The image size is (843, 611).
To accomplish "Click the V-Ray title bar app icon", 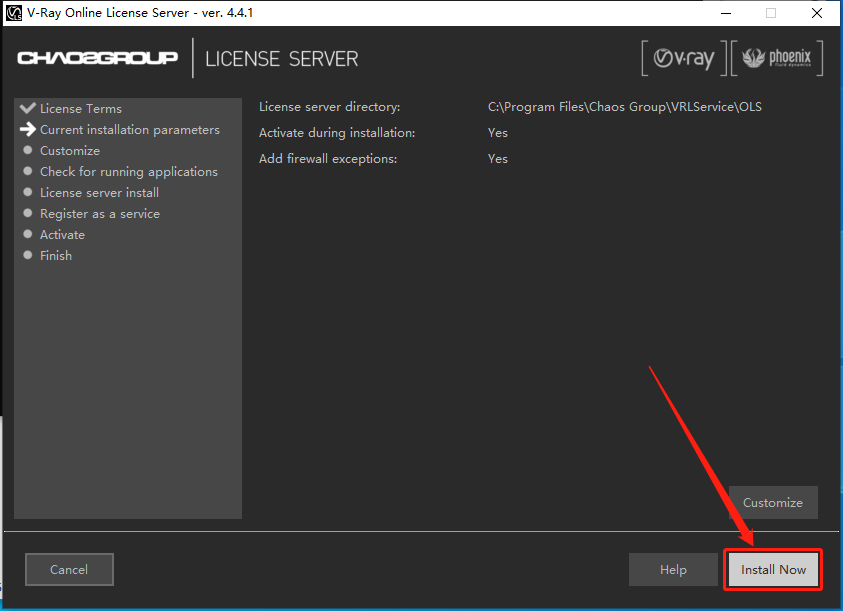I will 13,13.
